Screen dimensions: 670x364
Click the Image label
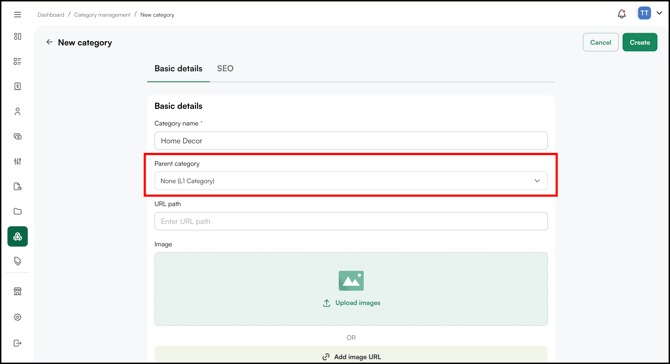[x=163, y=244]
